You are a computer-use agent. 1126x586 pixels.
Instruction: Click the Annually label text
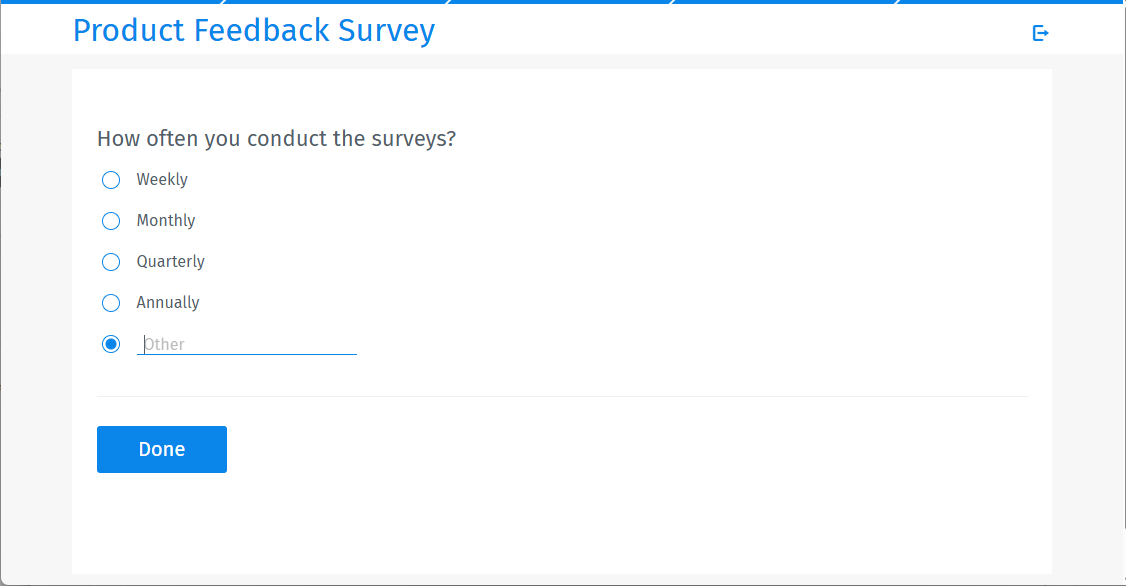point(168,303)
